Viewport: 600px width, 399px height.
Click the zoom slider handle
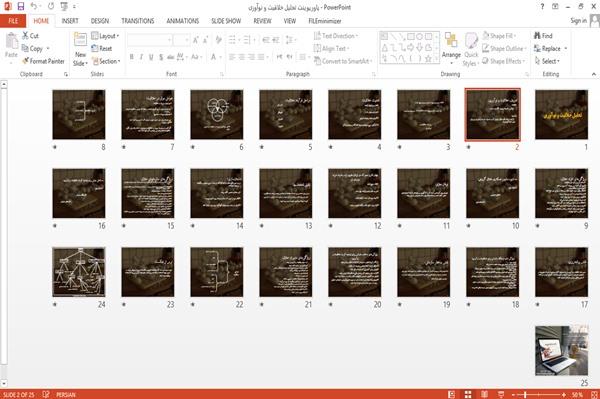click(525, 394)
